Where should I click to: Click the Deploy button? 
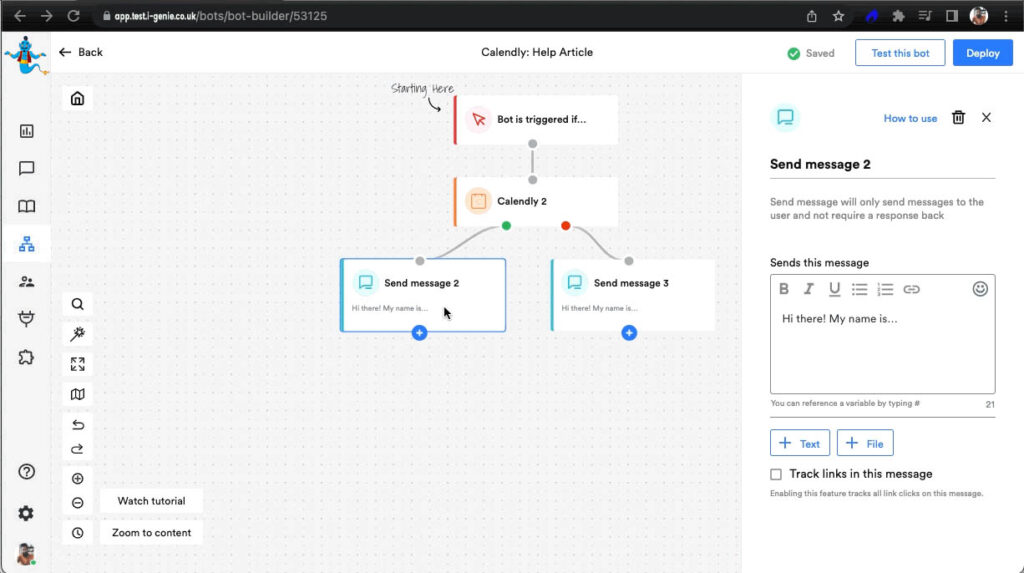click(x=982, y=53)
